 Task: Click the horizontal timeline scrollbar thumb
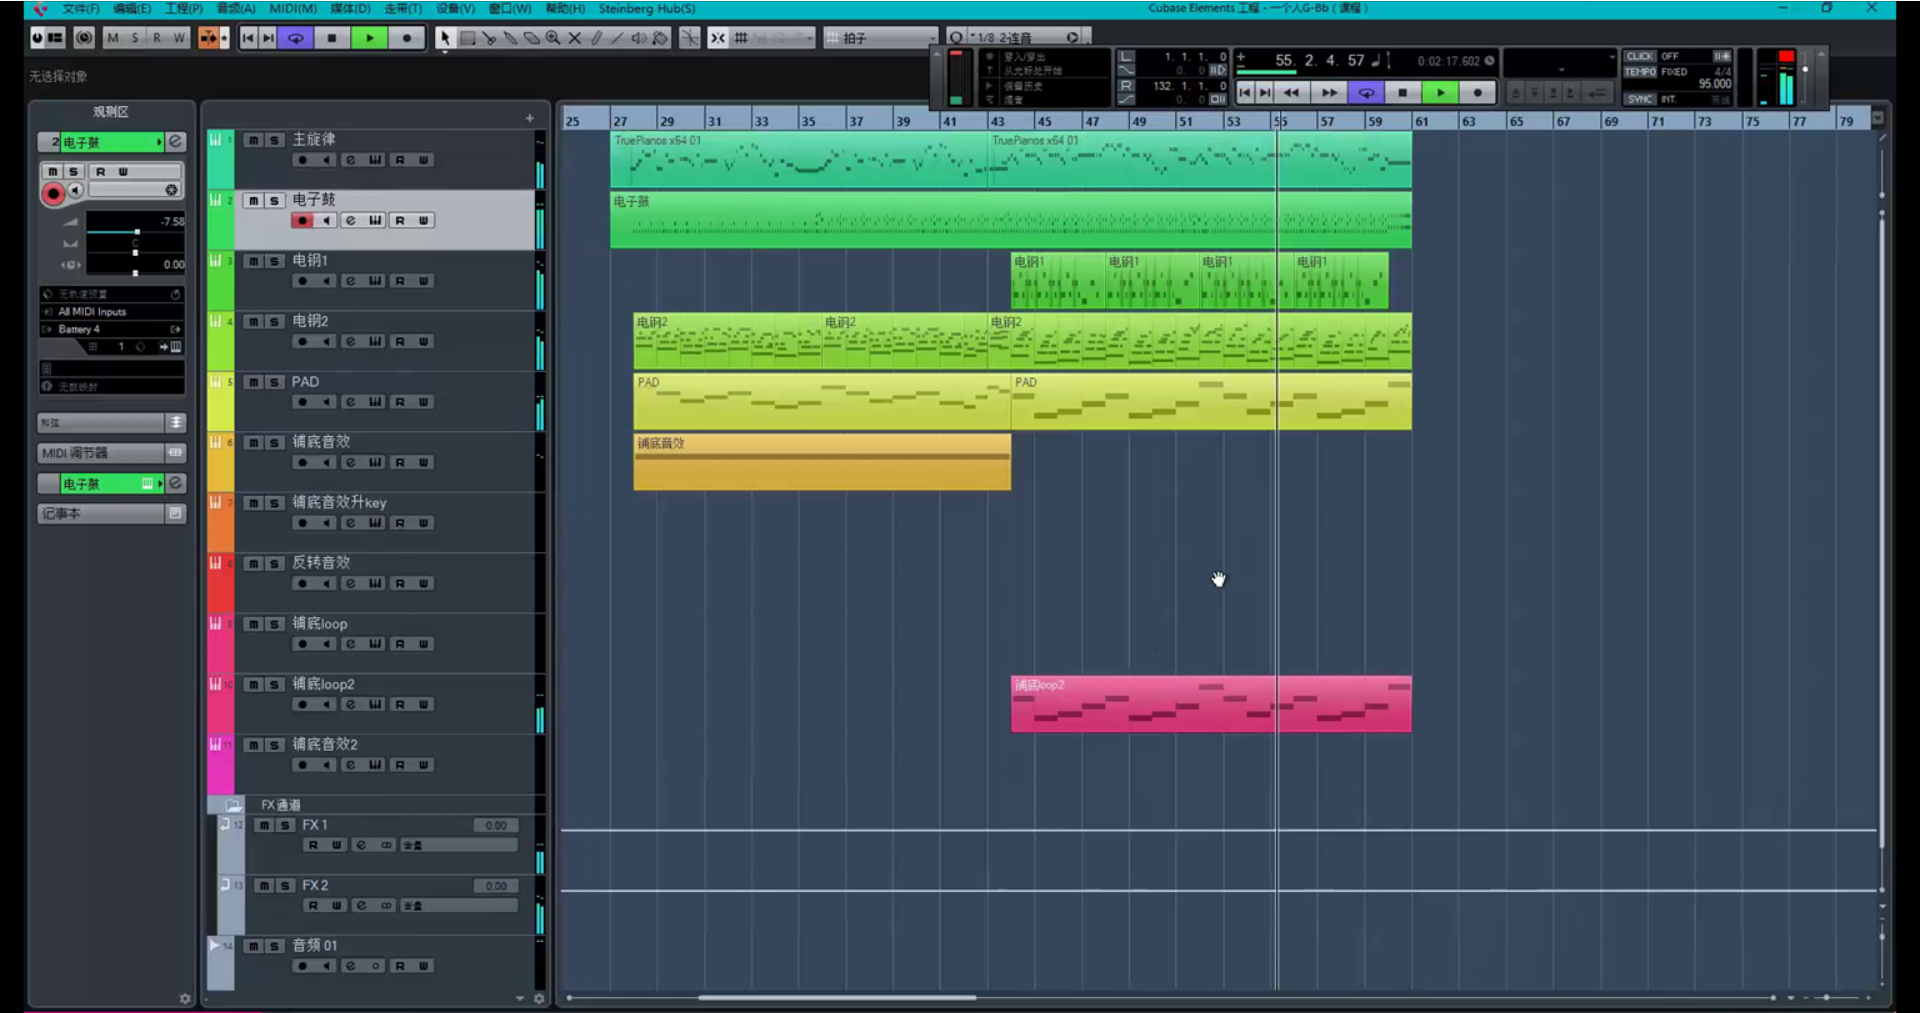click(x=837, y=998)
